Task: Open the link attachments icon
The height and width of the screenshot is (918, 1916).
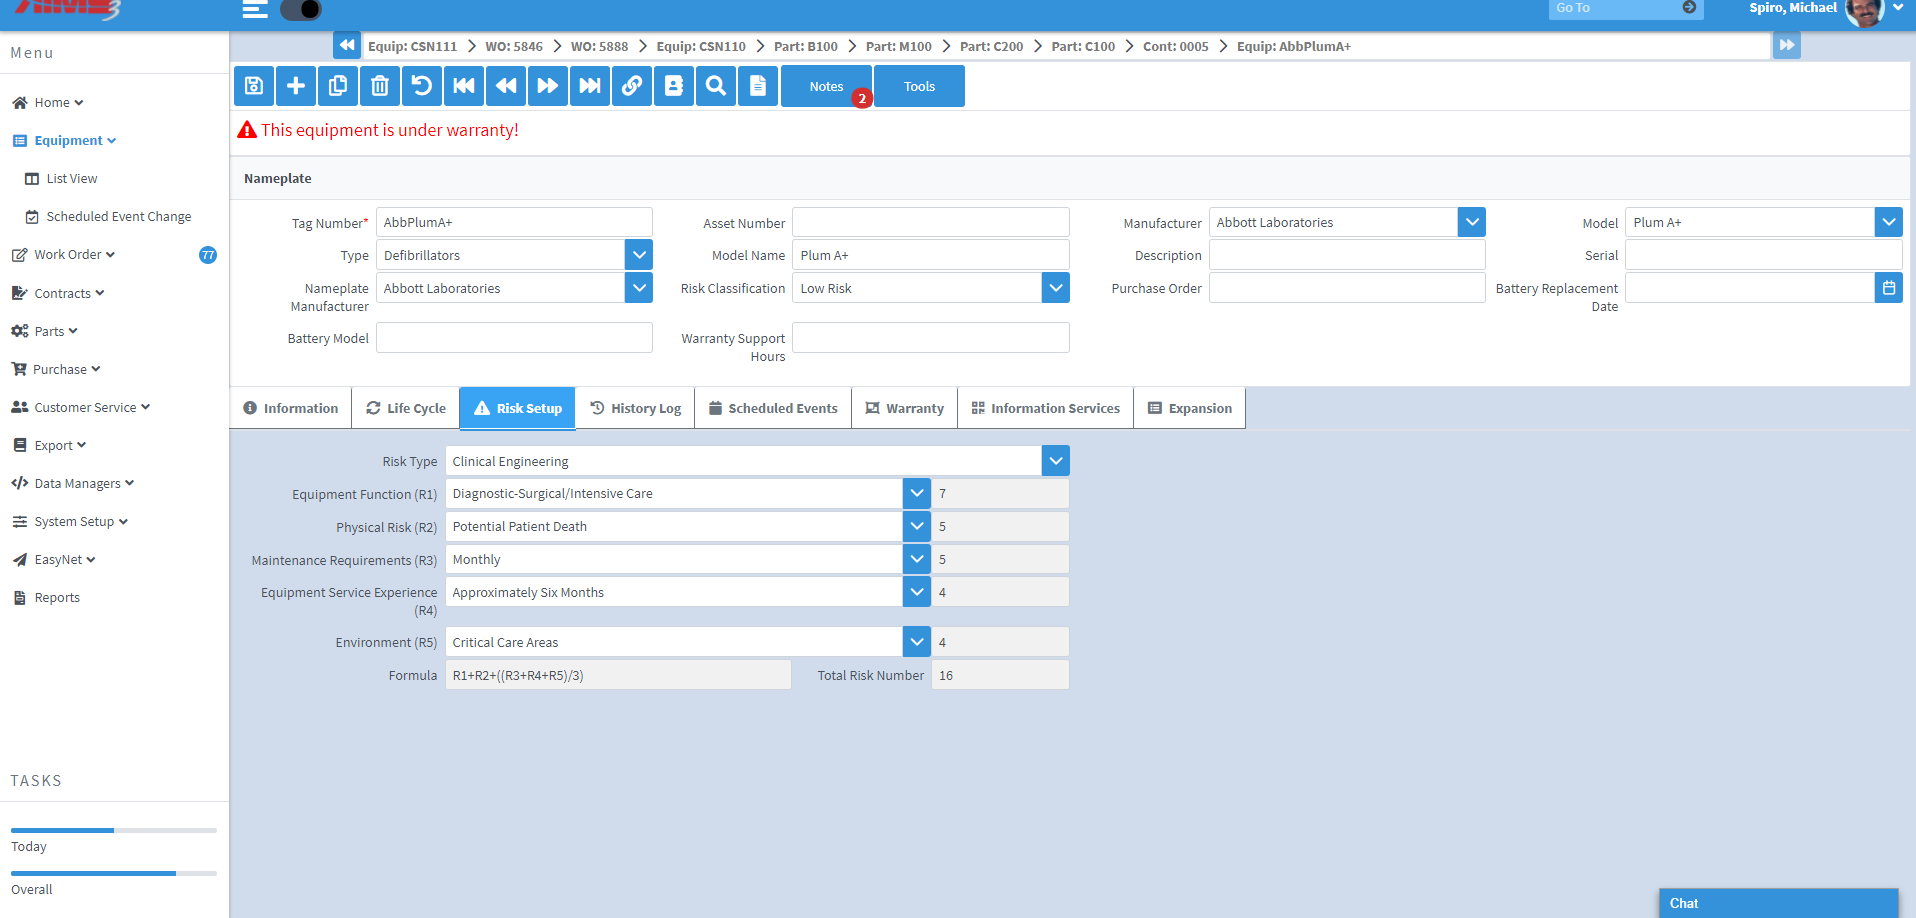Action: tap(631, 86)
